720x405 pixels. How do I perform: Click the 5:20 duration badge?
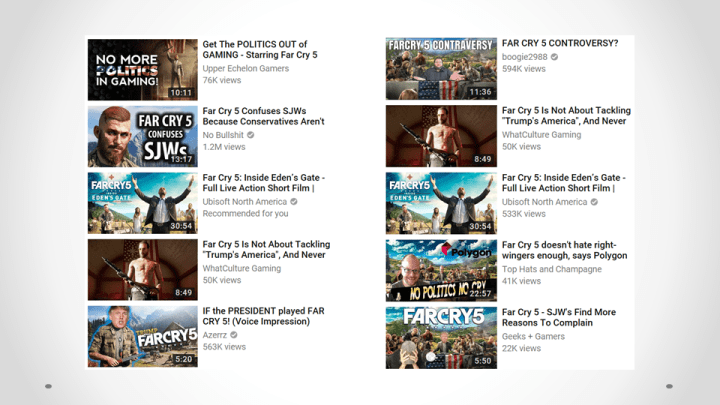coord(184,359)
